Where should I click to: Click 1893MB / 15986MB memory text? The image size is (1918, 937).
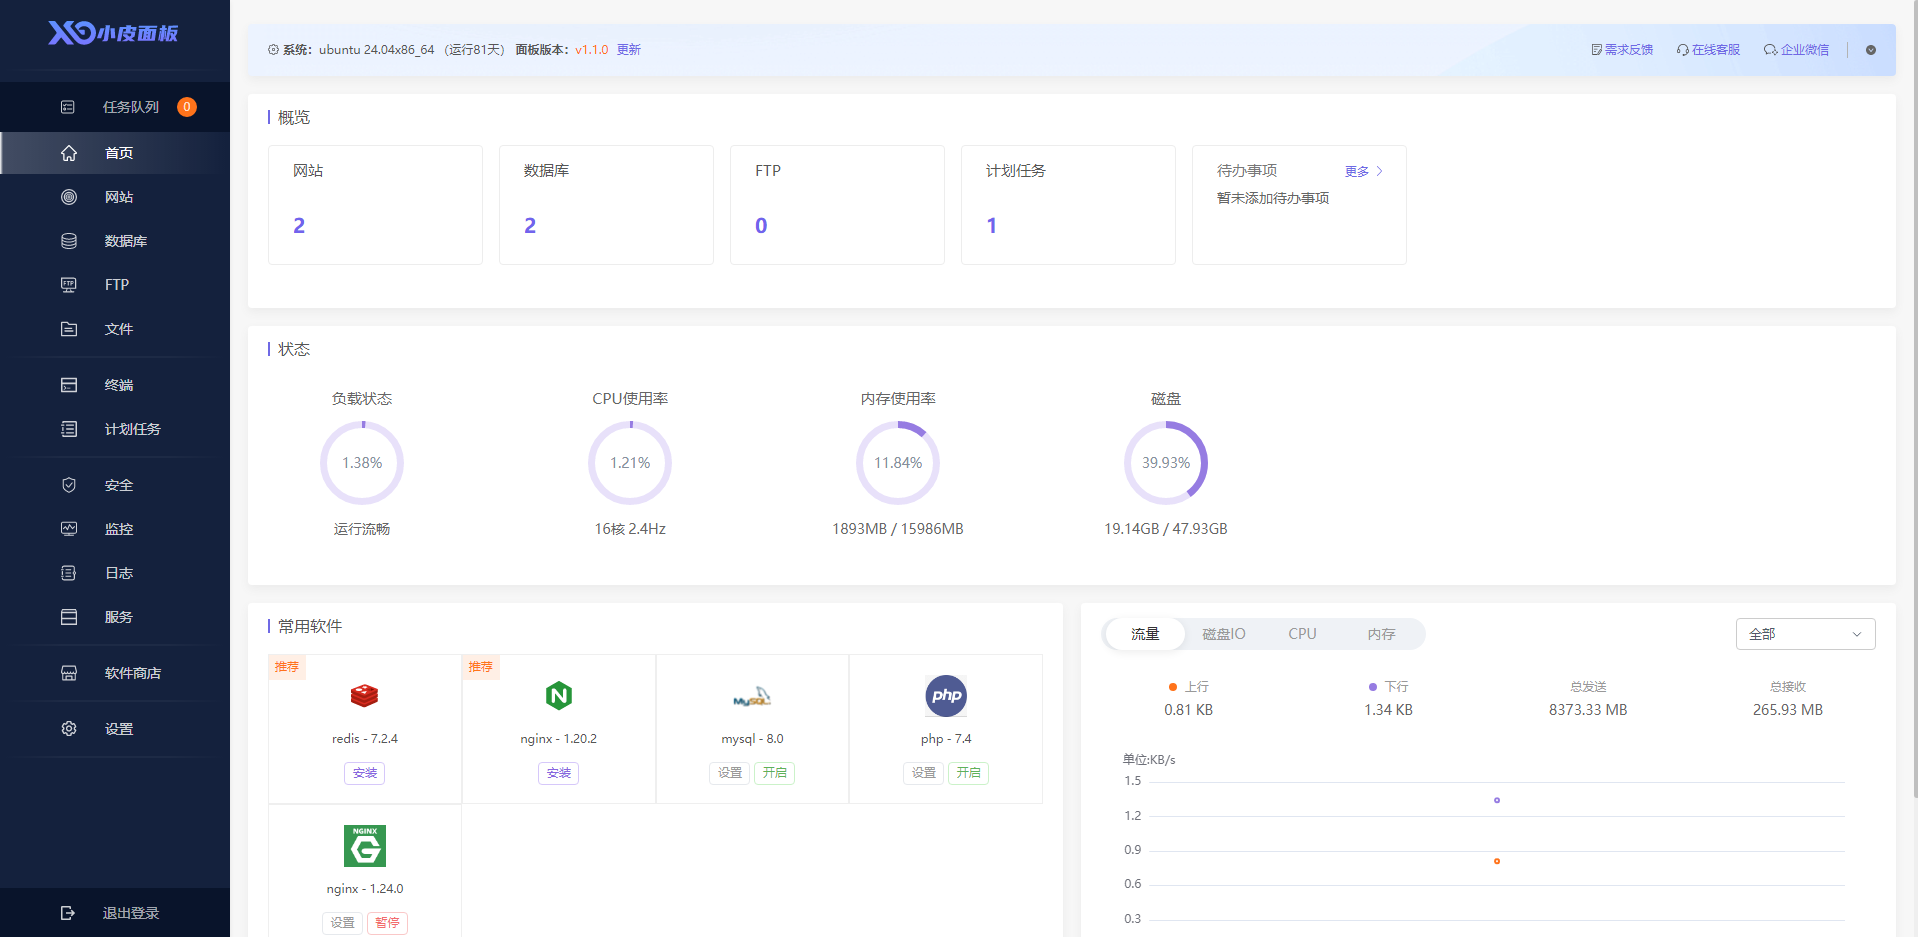click(898, 529)
